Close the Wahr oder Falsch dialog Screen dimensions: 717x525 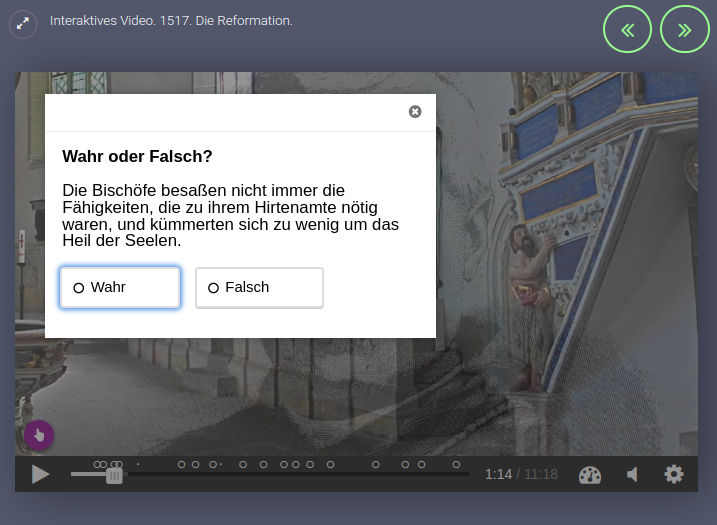[x=415, y=112]
